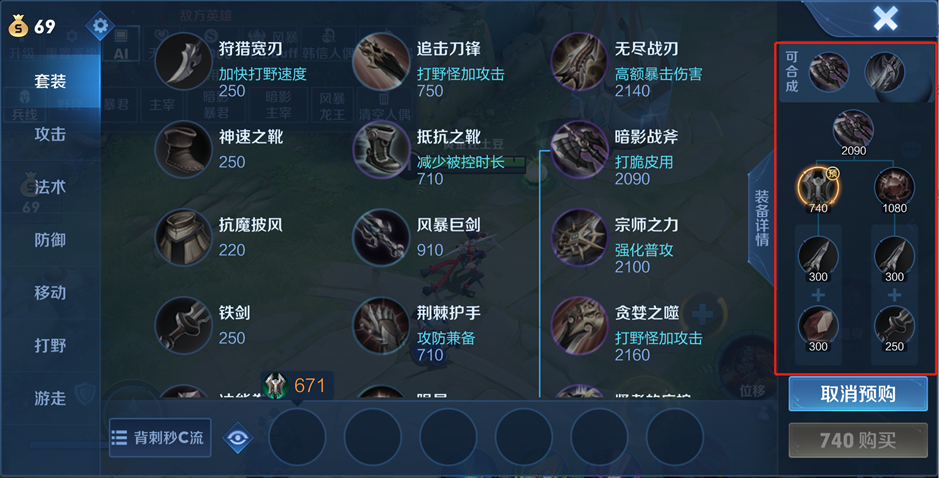The image size is (939, 478).
Task: Select the 无尽战刃 item icon
Action: [x=578, y=62]
